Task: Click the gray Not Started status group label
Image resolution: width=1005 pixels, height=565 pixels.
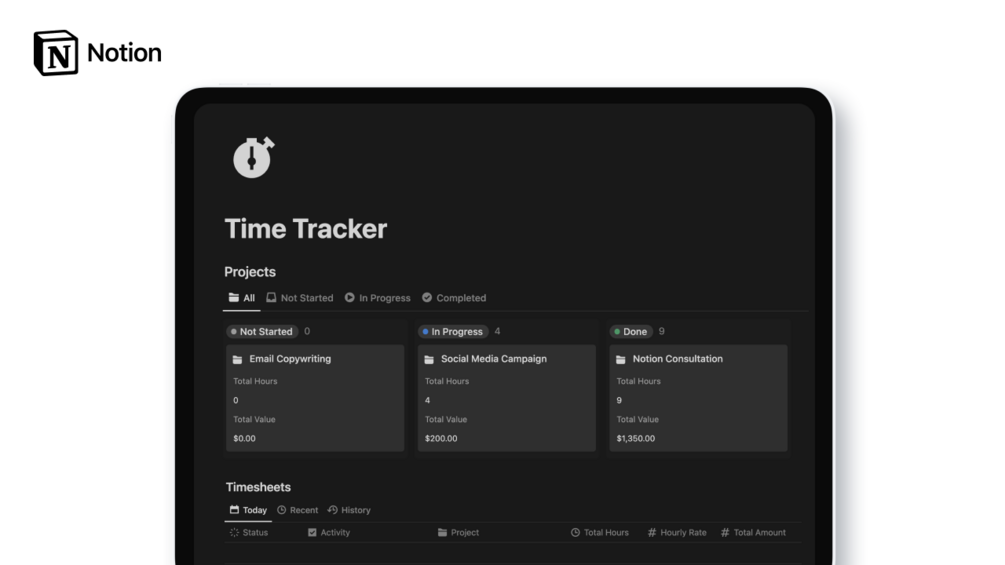Action: [x=262, y=331]
